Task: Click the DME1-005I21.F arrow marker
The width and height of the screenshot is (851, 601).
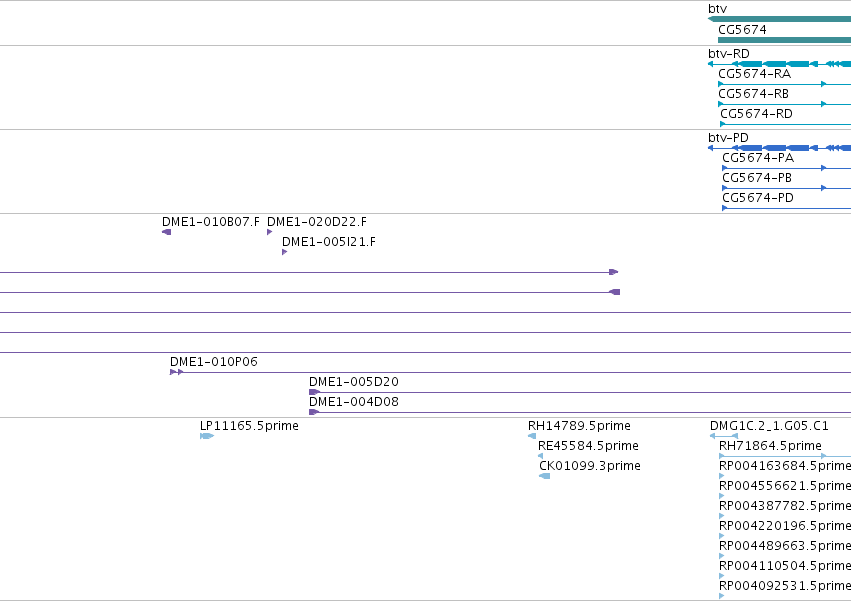Action: 284,252
